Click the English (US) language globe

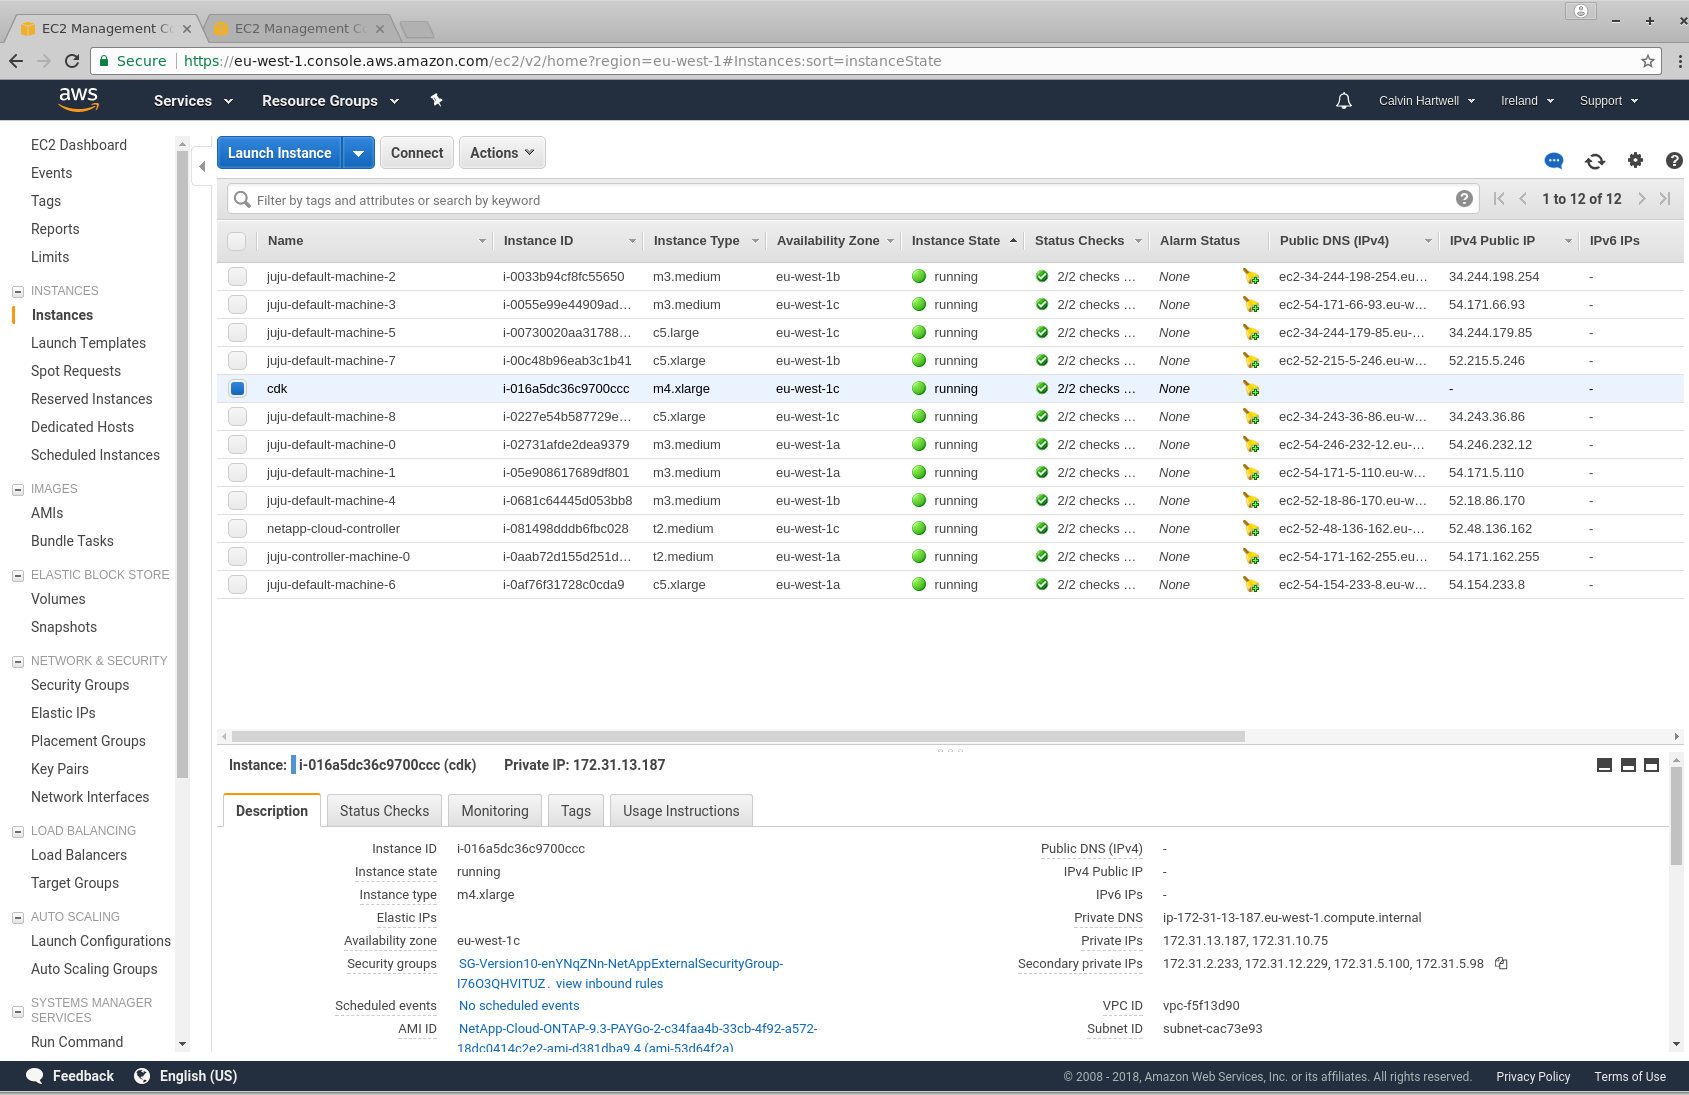pos(142,1076)
